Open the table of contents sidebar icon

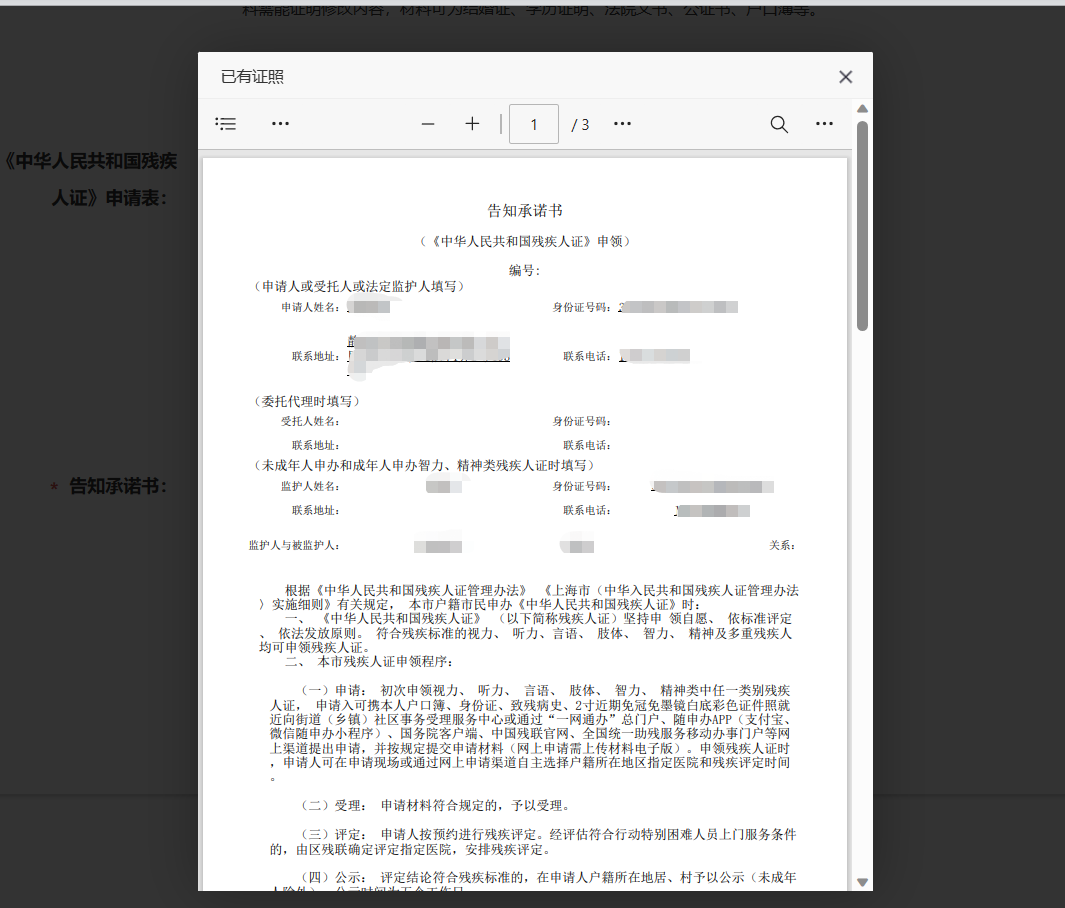pyautogui.click(x=225, y=124)
